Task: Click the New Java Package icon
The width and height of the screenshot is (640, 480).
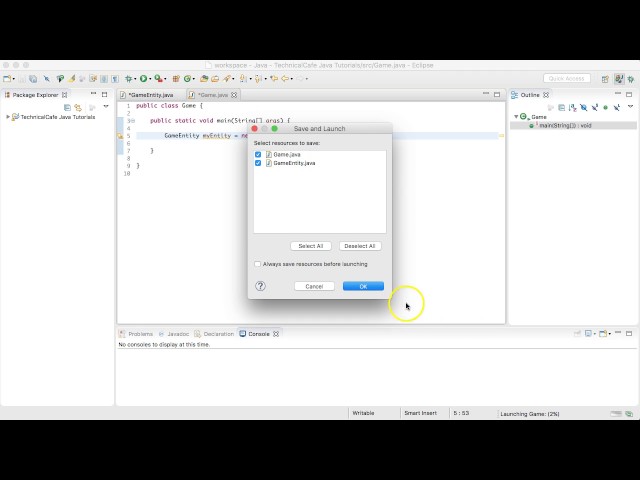Action: [176, 79]
